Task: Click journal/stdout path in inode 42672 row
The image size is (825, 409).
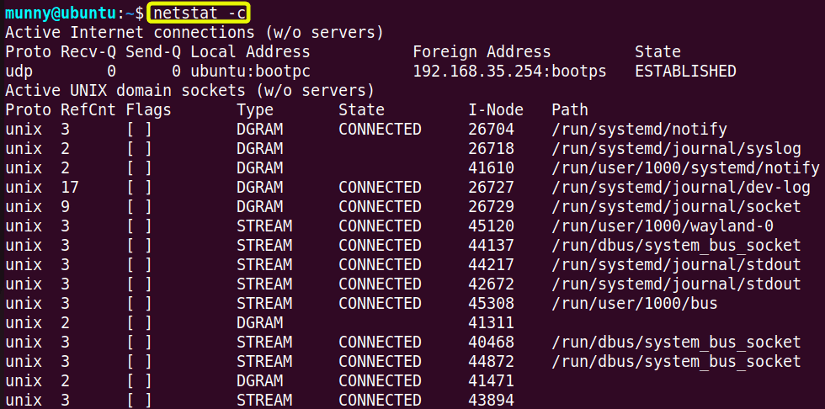Action: (676, 284)
